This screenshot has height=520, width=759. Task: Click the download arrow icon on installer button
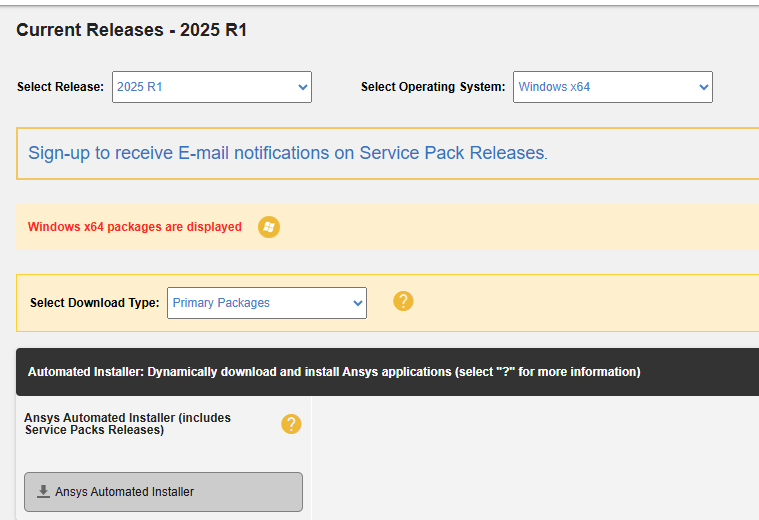pos(43,491)
